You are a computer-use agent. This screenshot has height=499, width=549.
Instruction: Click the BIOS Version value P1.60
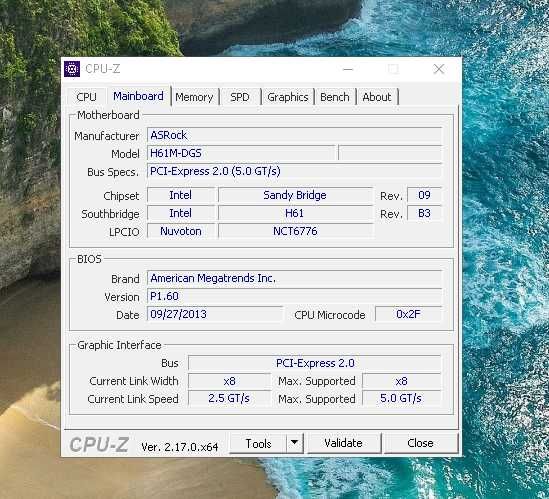(x=294, y=296)
